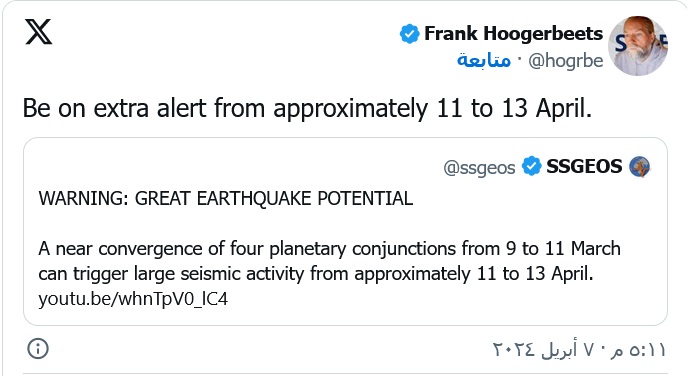The width and height of the screenshot is (687, 376).
Task: Click the quoted line starting 'can trigger large seismic'
Action: 316,274
